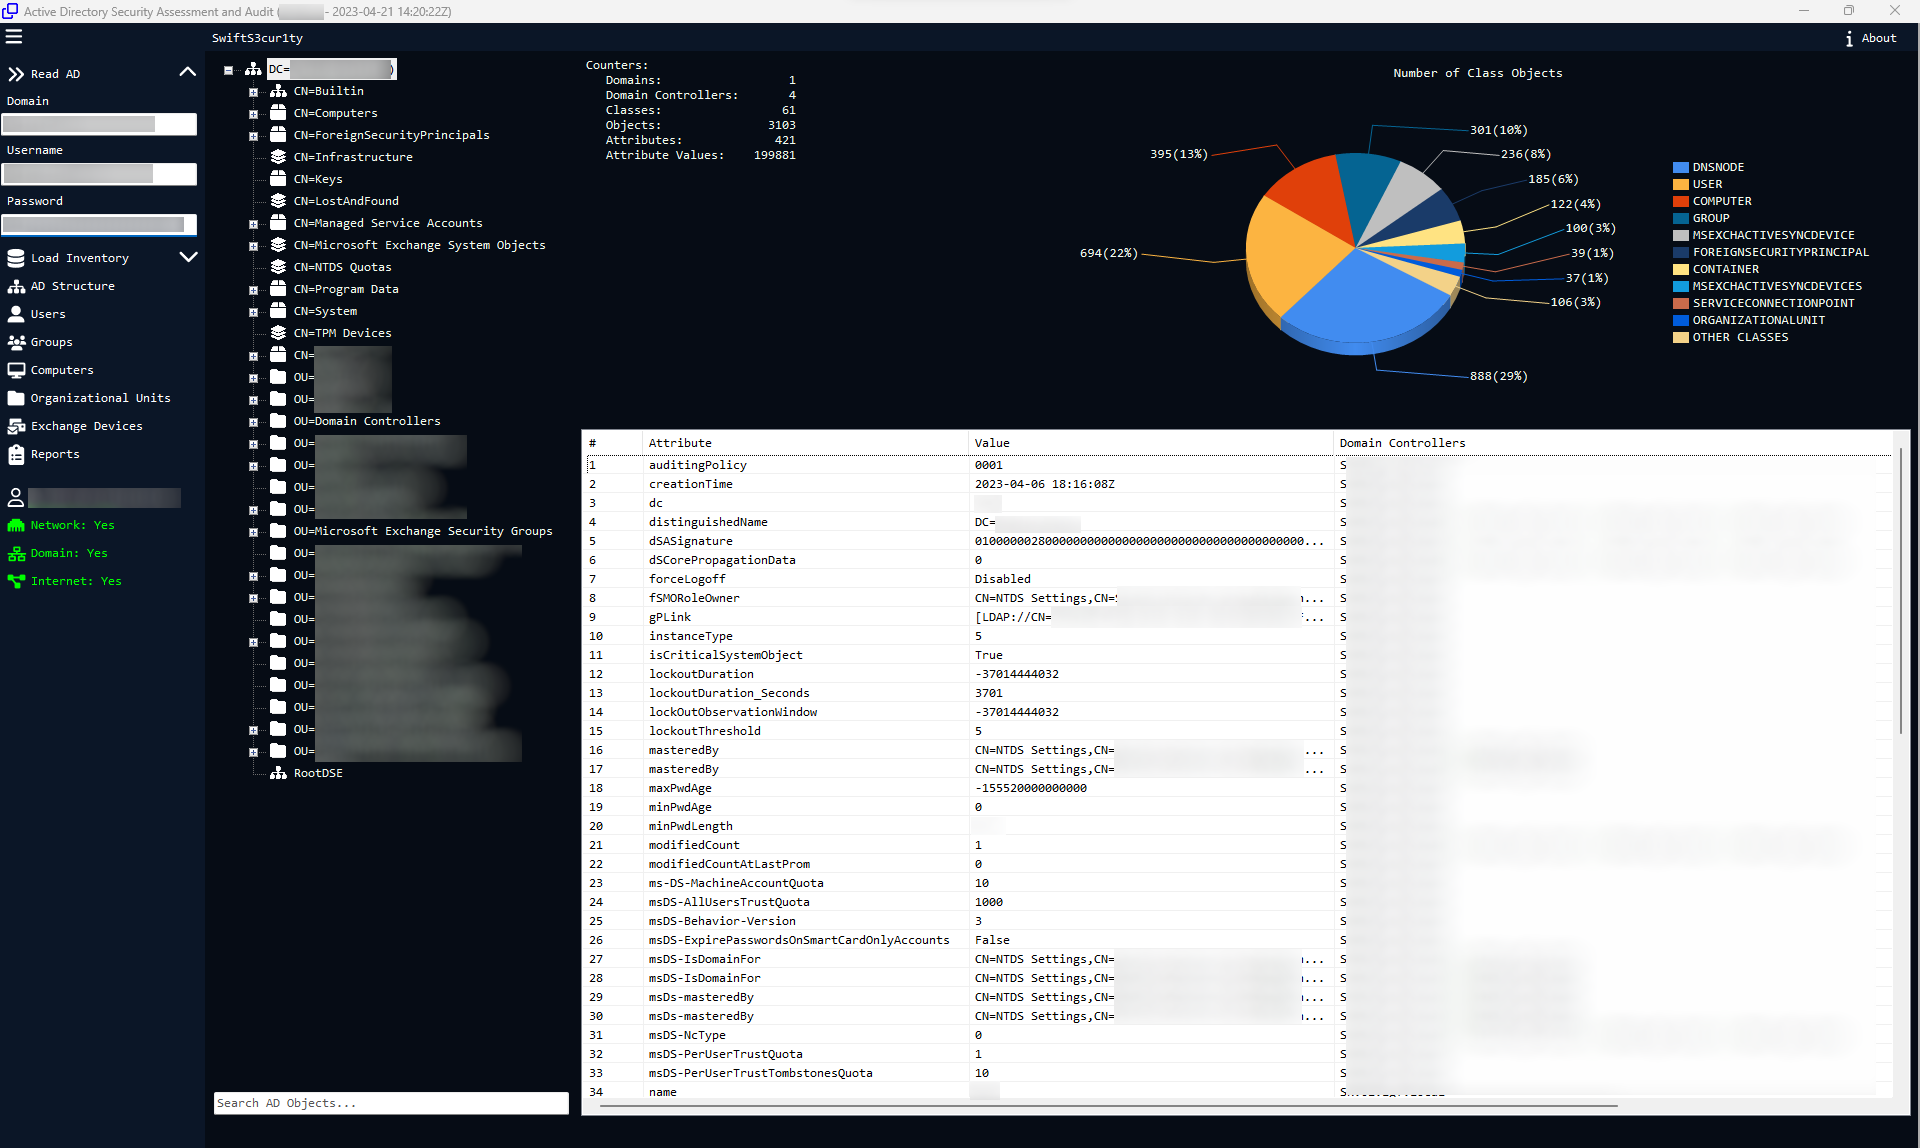1920x1148 pixels.
Task: Open Exchange Devices sidebar item
Action: 86,426
